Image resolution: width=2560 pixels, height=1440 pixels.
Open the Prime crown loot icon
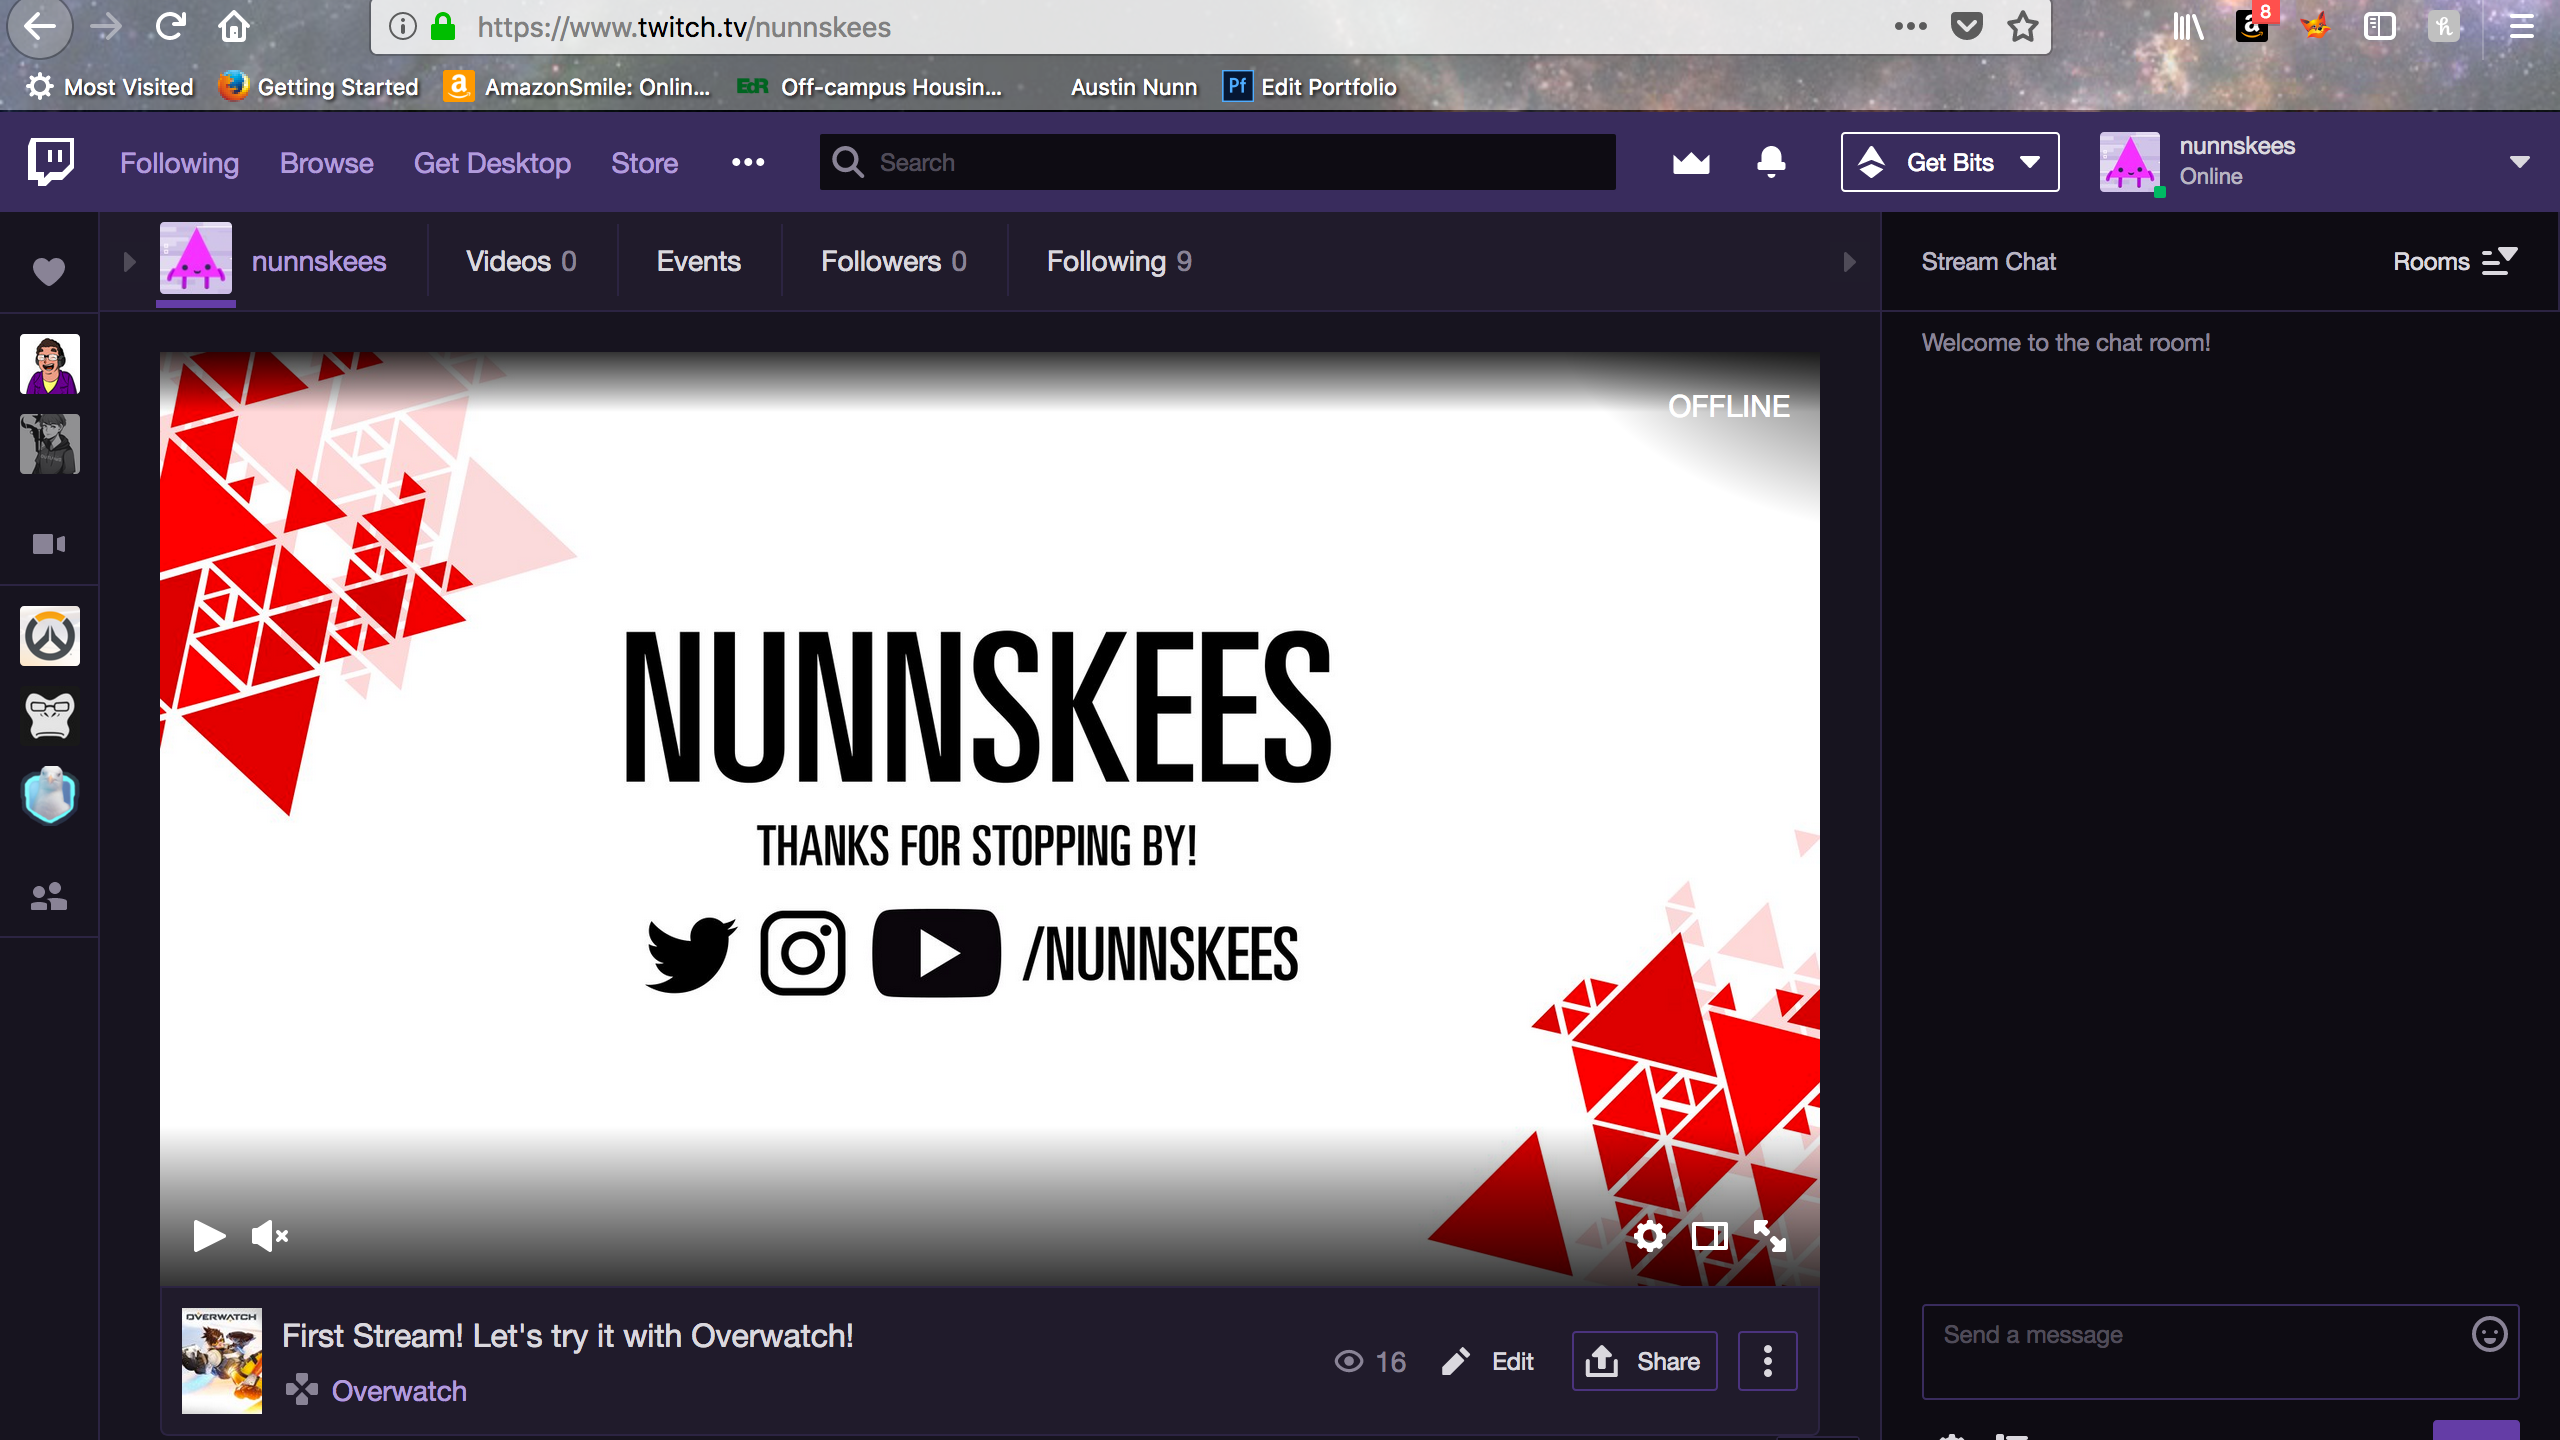(x=1691, y=162)
